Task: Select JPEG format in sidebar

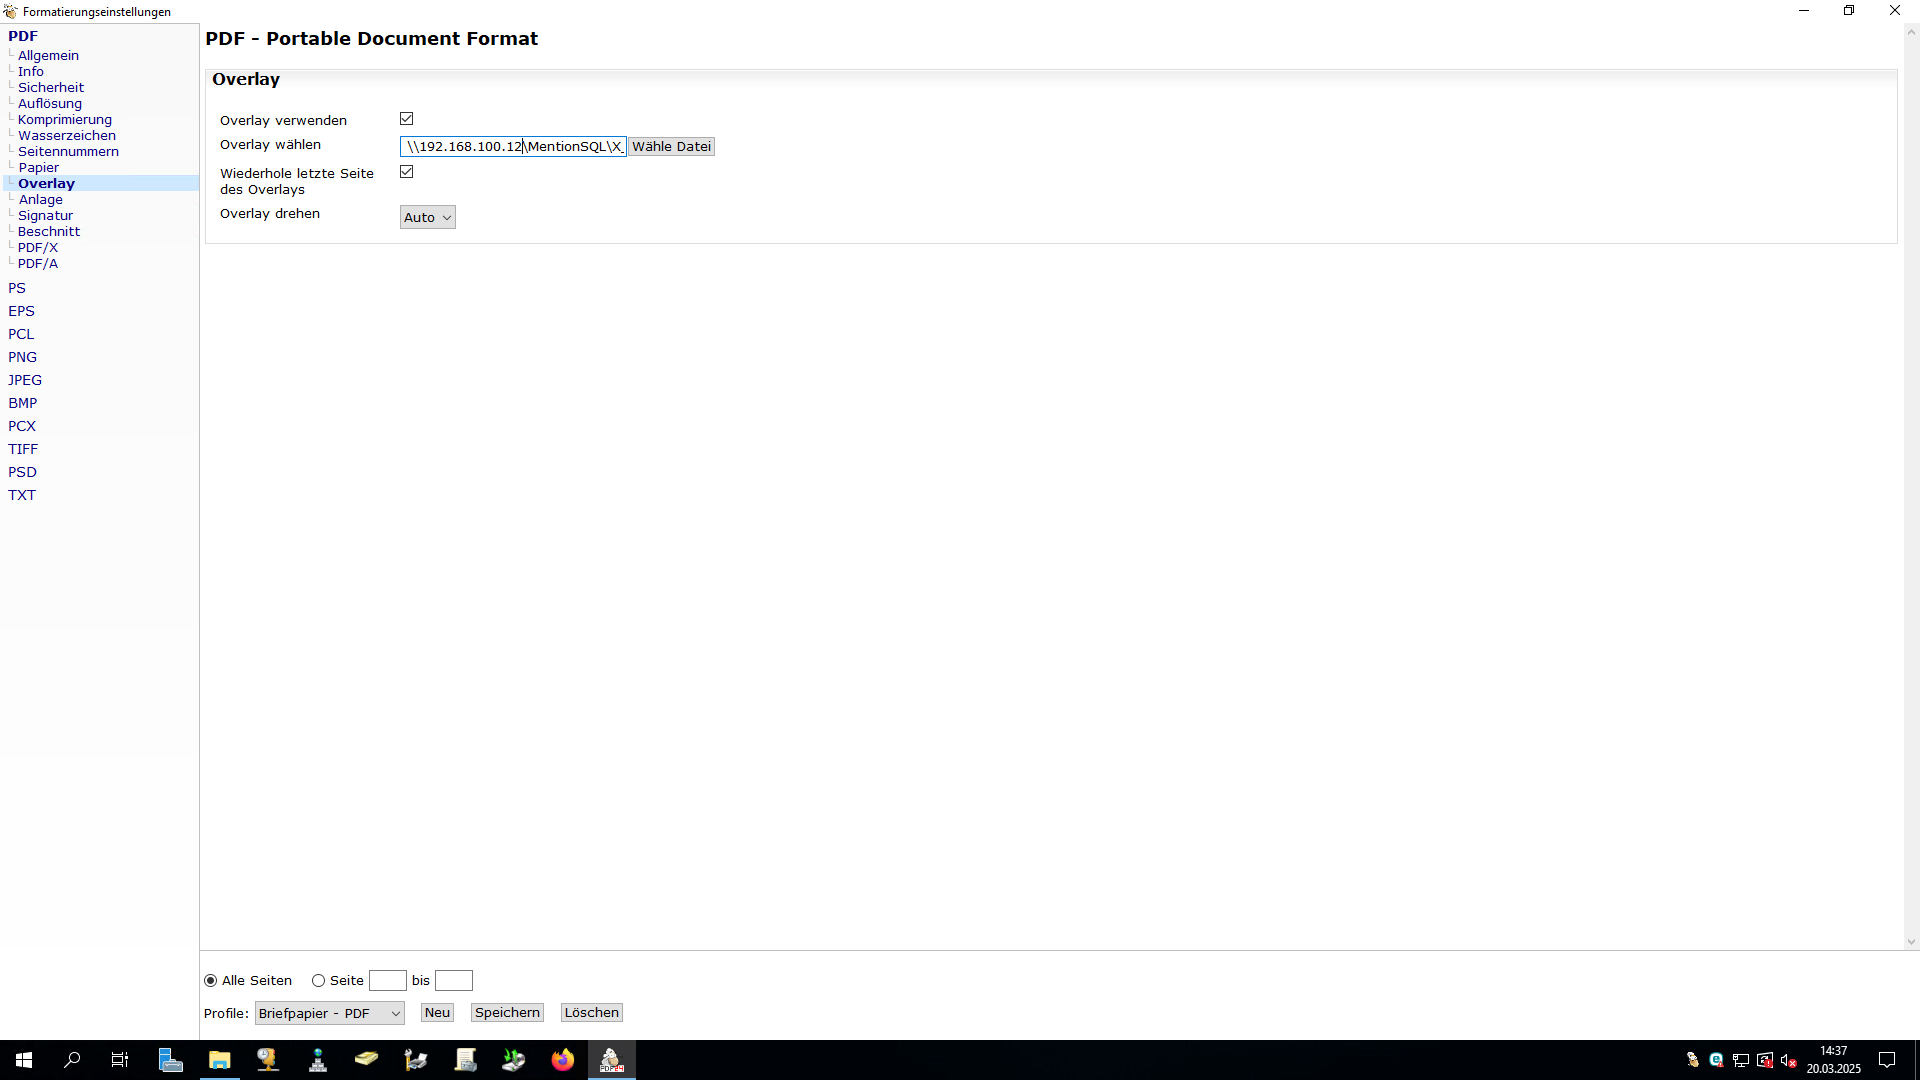Action: click(x=25, y=380)
